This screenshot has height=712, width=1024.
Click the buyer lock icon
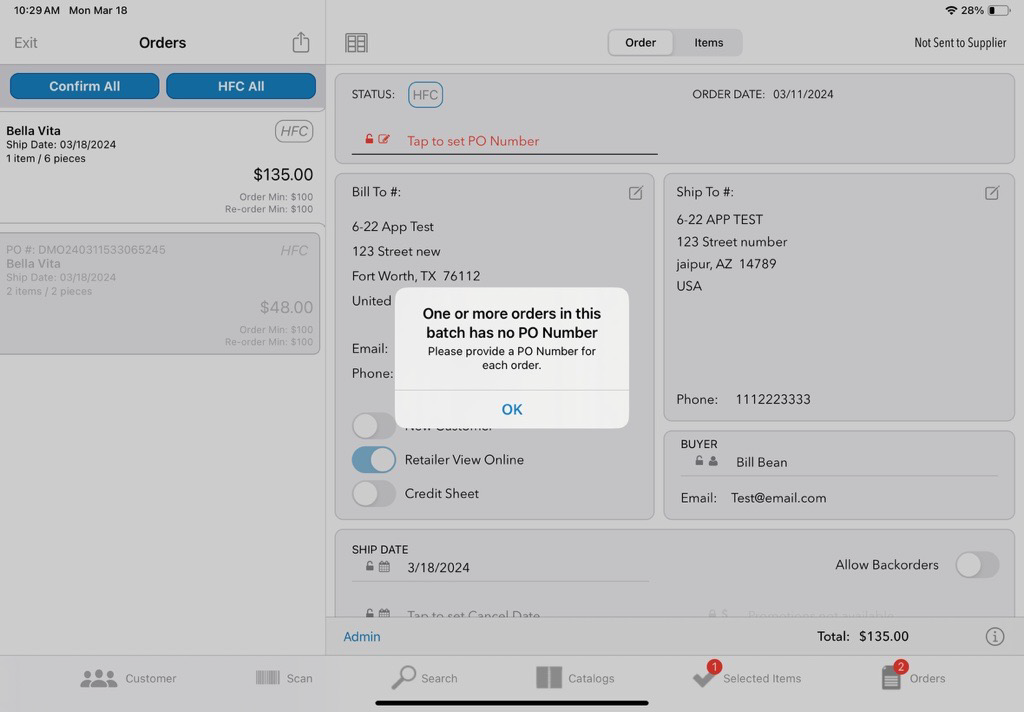[x=699, y=461]
